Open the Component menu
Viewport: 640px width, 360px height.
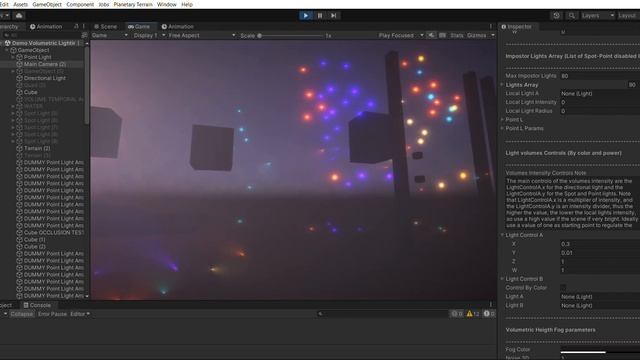(x=80, y=4)
